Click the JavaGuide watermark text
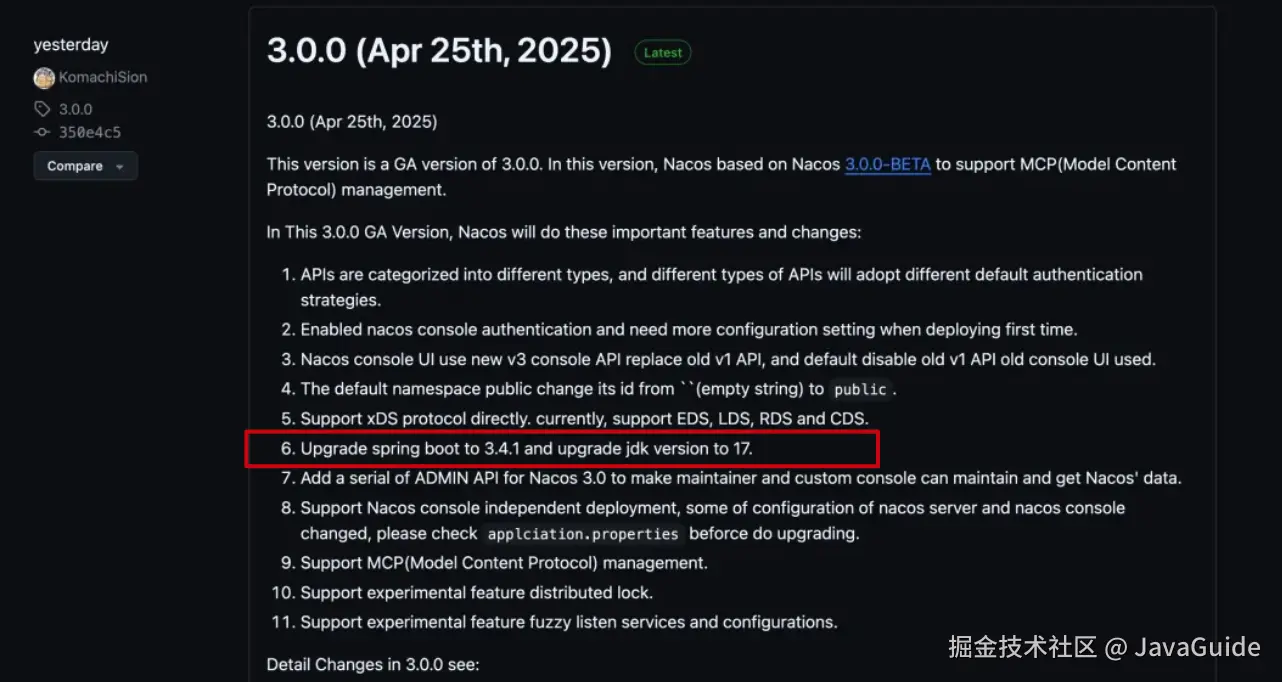The height and width of the screenshot is (682, 1282). (x=1197, y=647)
